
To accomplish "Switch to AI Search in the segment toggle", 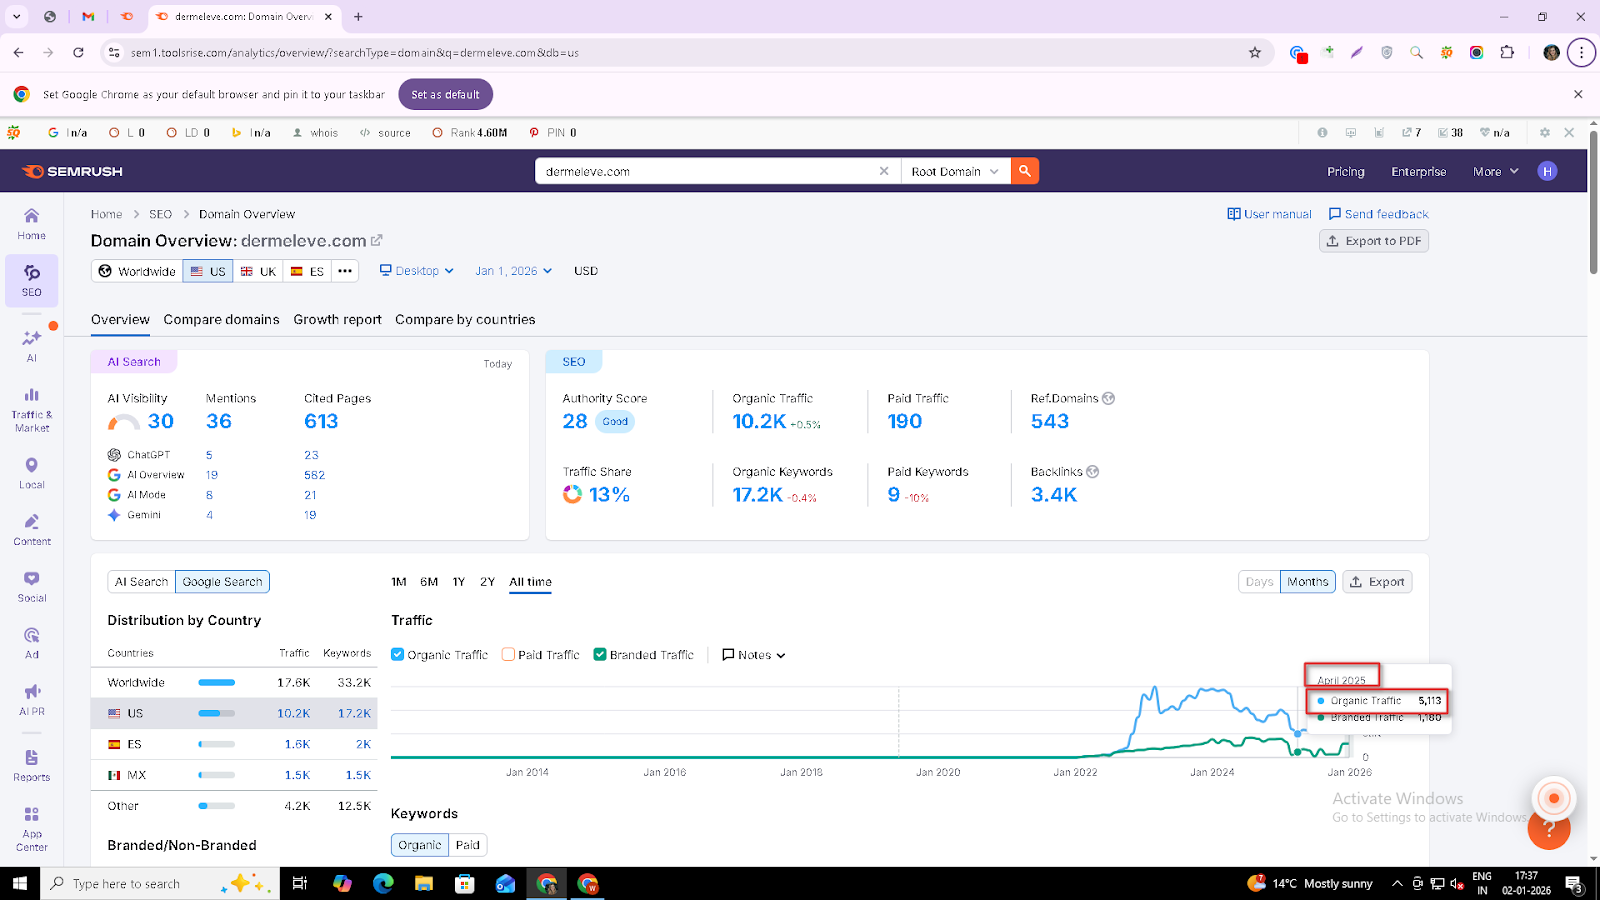I will (x=141, y=582).
